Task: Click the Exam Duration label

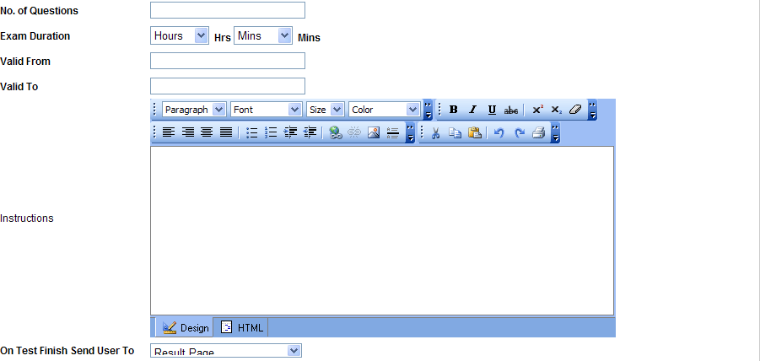Action: point(35,36)
